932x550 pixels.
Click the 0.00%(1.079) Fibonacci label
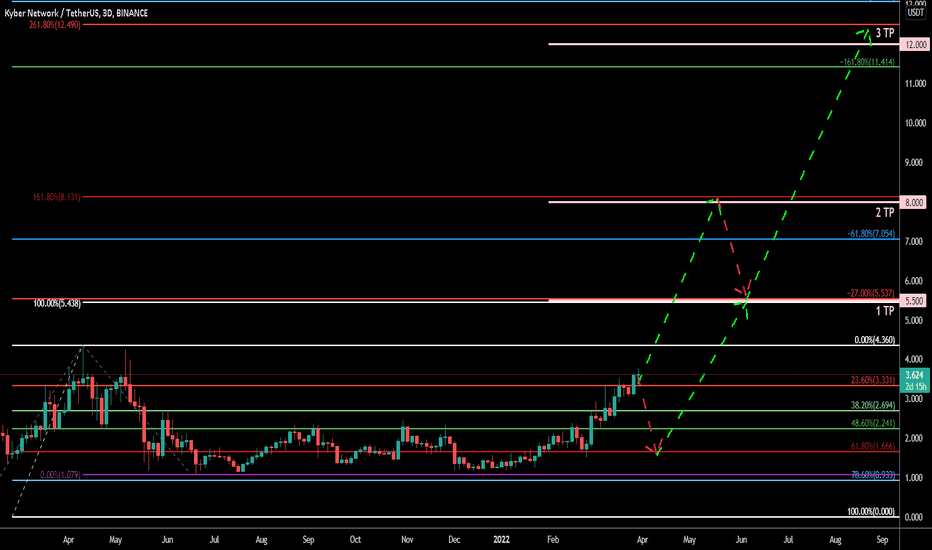60,475
